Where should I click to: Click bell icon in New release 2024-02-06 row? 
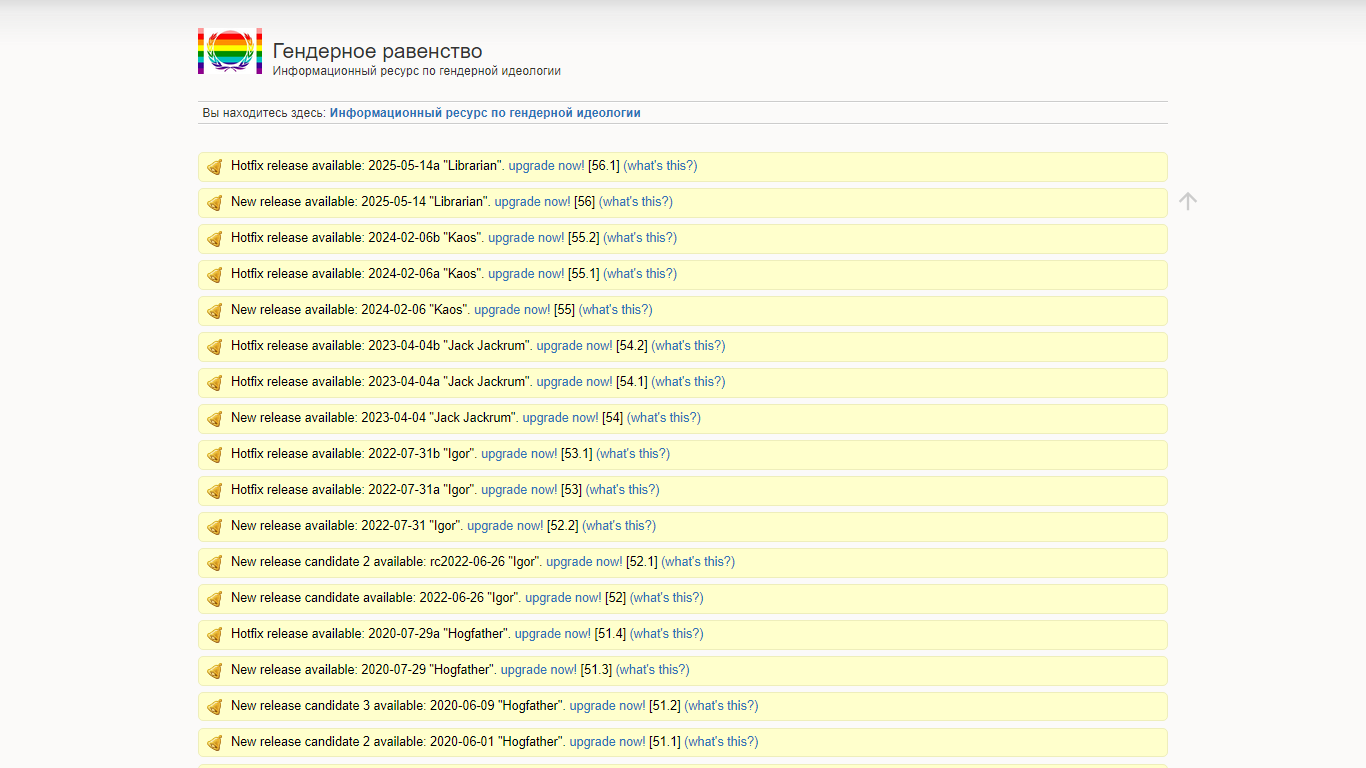(x=215, y=311)
